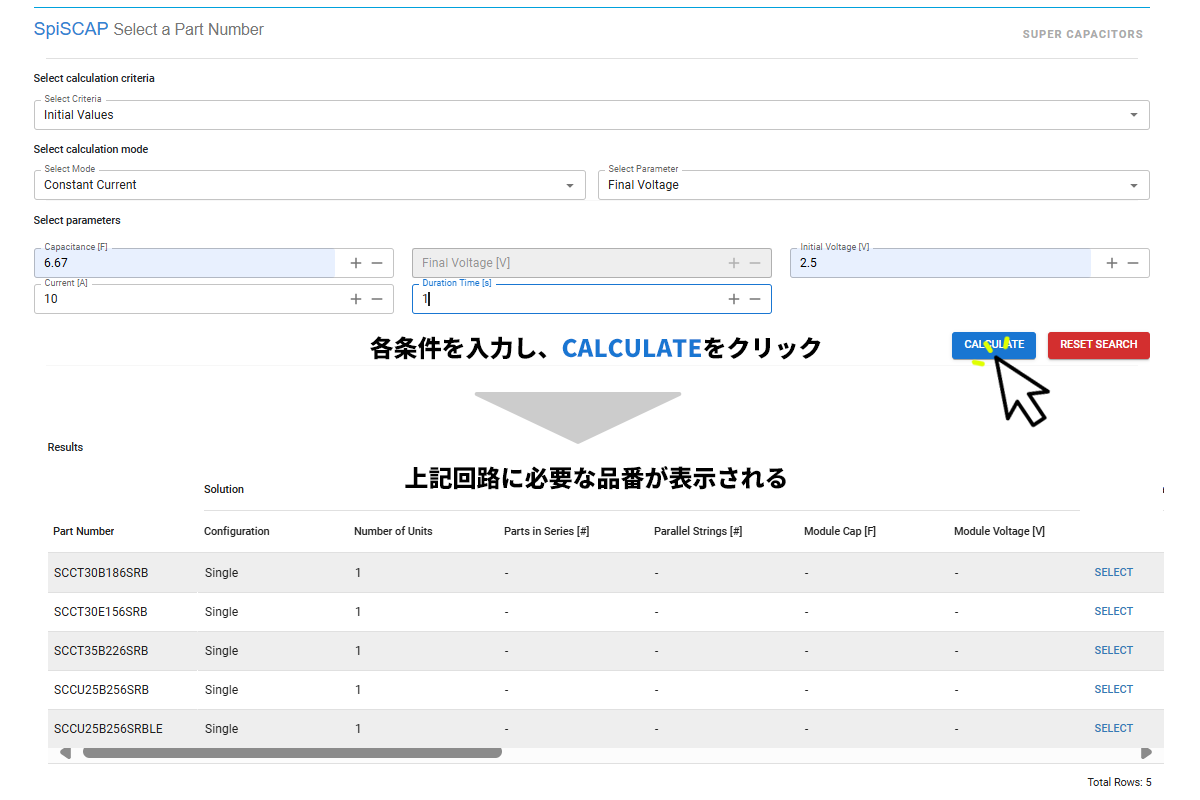This screenshot has width=1200, height=800.
Task: Increase Initial Voltage with plus icon
Action: click(x=1112, y=263)
